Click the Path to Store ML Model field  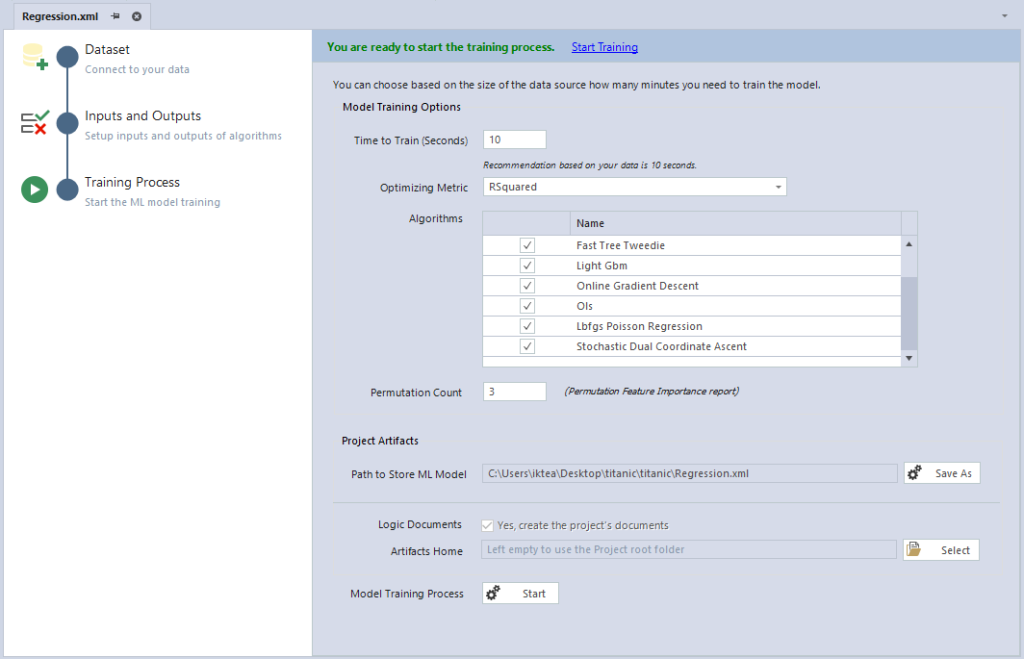[690, 474]
